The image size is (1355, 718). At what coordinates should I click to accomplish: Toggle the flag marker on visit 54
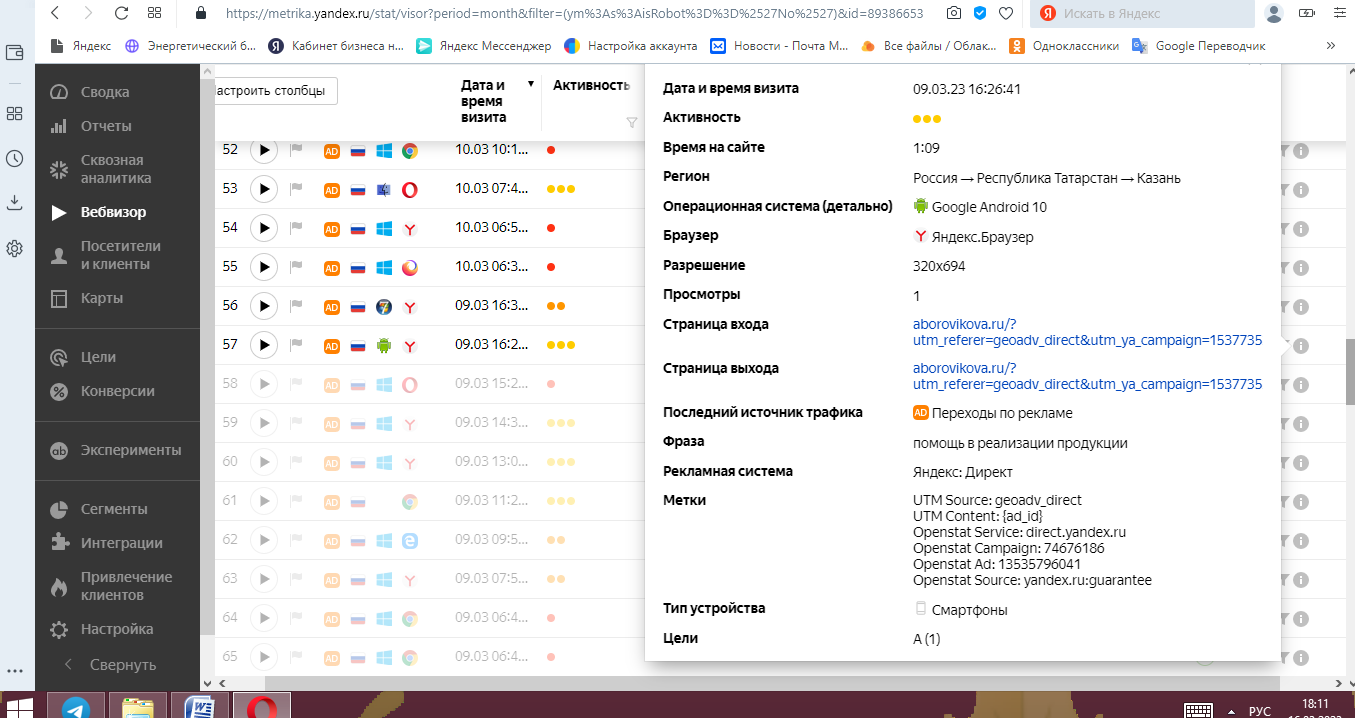296,228
